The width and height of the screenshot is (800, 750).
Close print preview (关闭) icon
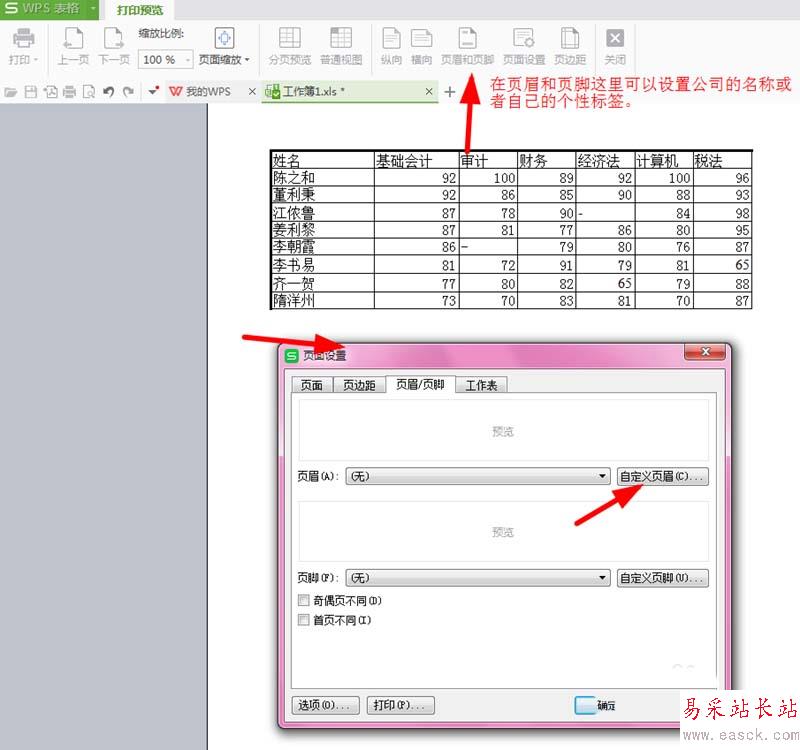615,46
